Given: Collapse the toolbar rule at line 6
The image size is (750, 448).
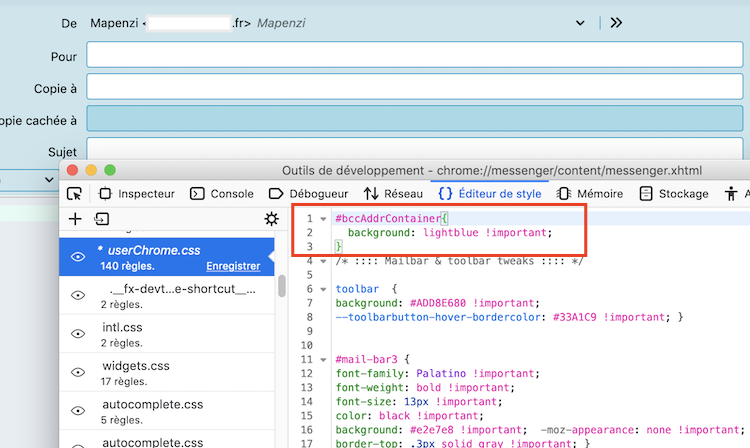Looking at the screenshot, I should click(323, 289).
